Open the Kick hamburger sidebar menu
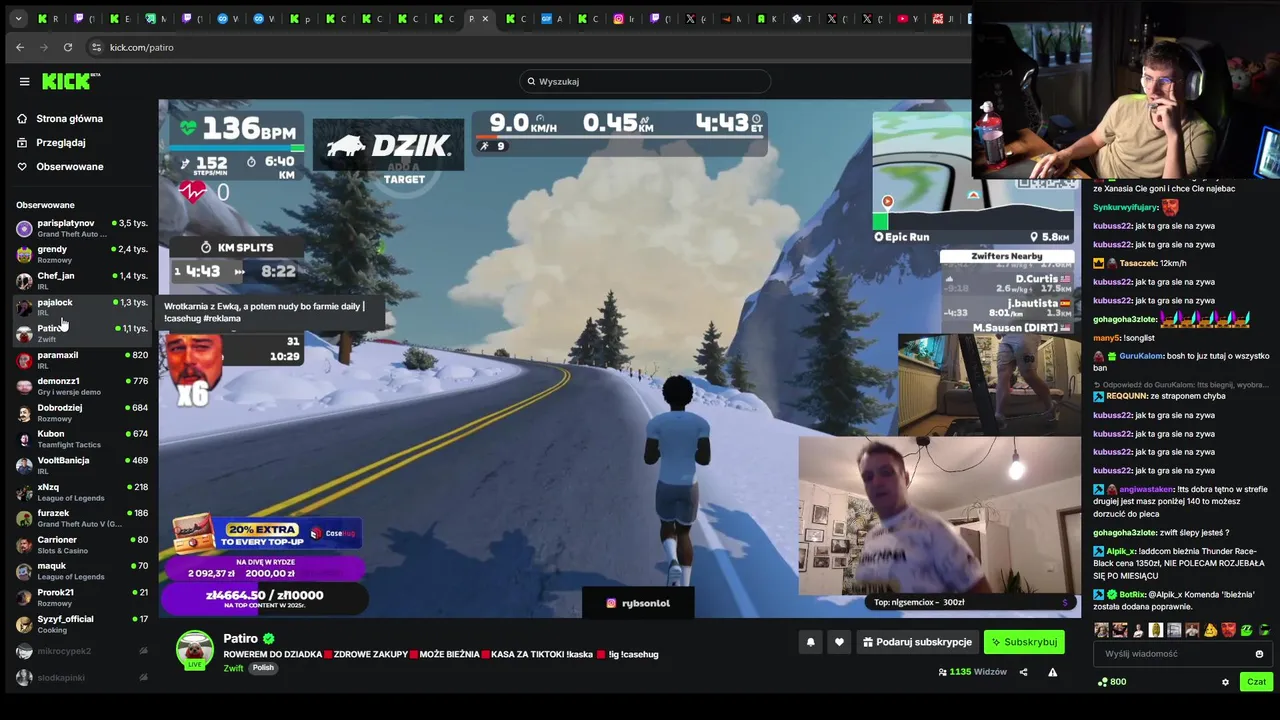The width and height of the screenshot is (1280, 720). pyautogui.click(x=24, y=81)
